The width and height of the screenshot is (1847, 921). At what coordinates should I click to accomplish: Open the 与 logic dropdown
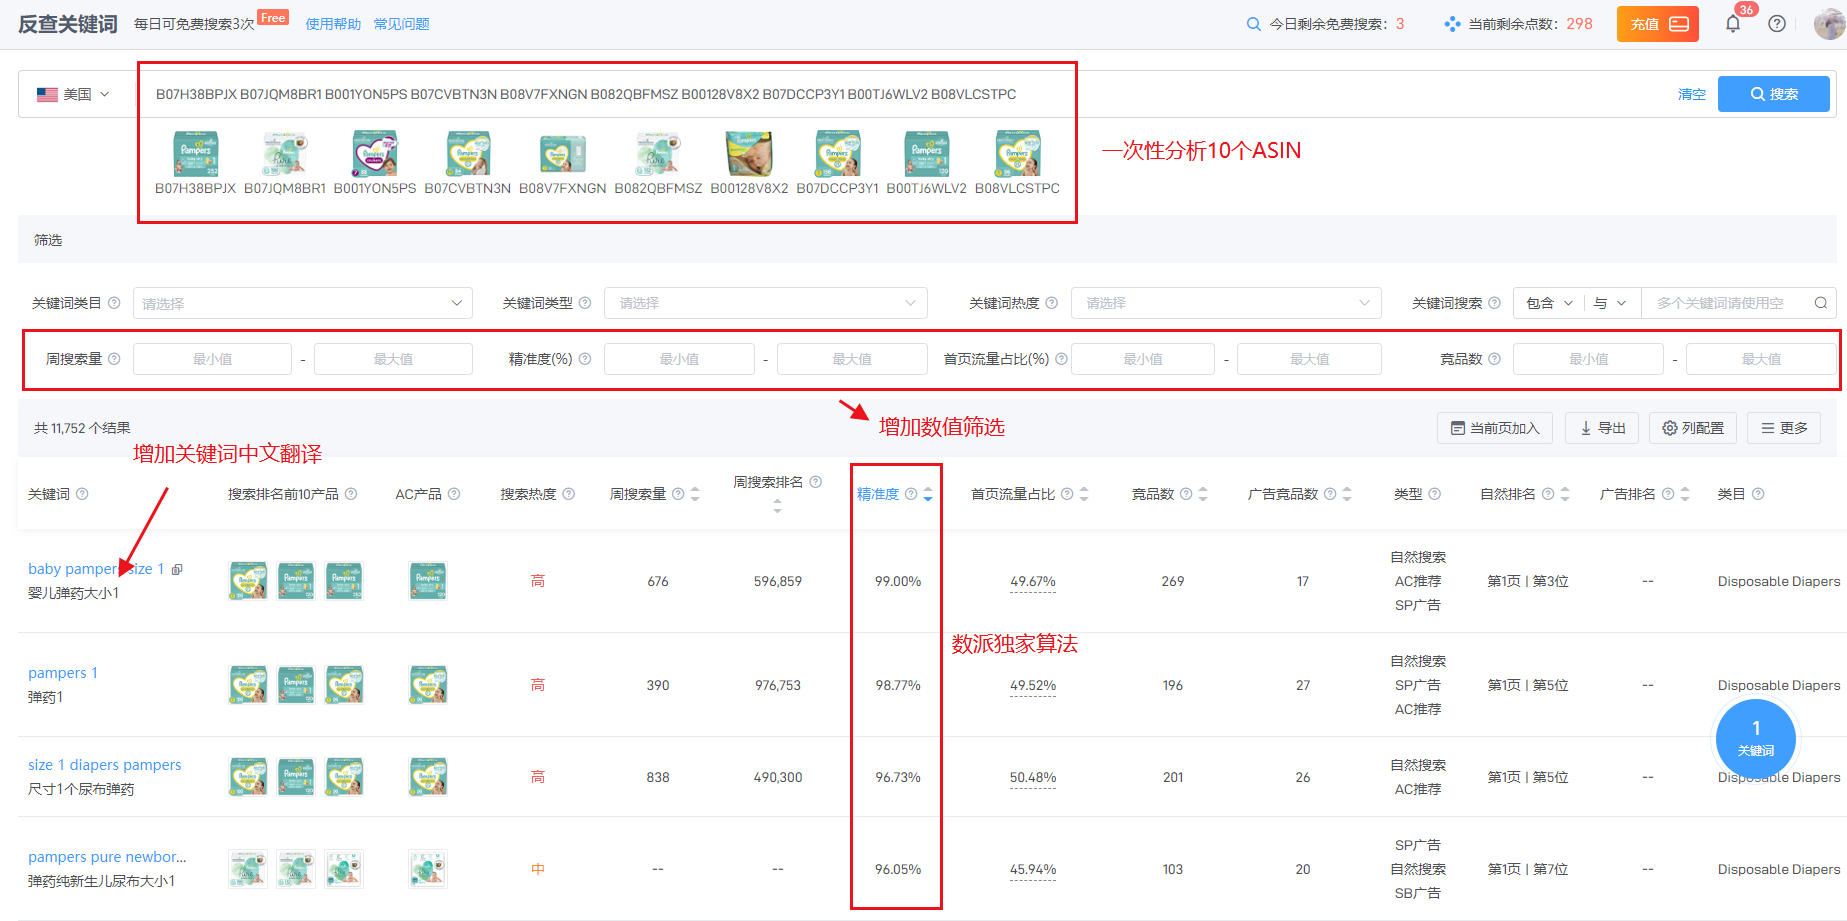1610,303
